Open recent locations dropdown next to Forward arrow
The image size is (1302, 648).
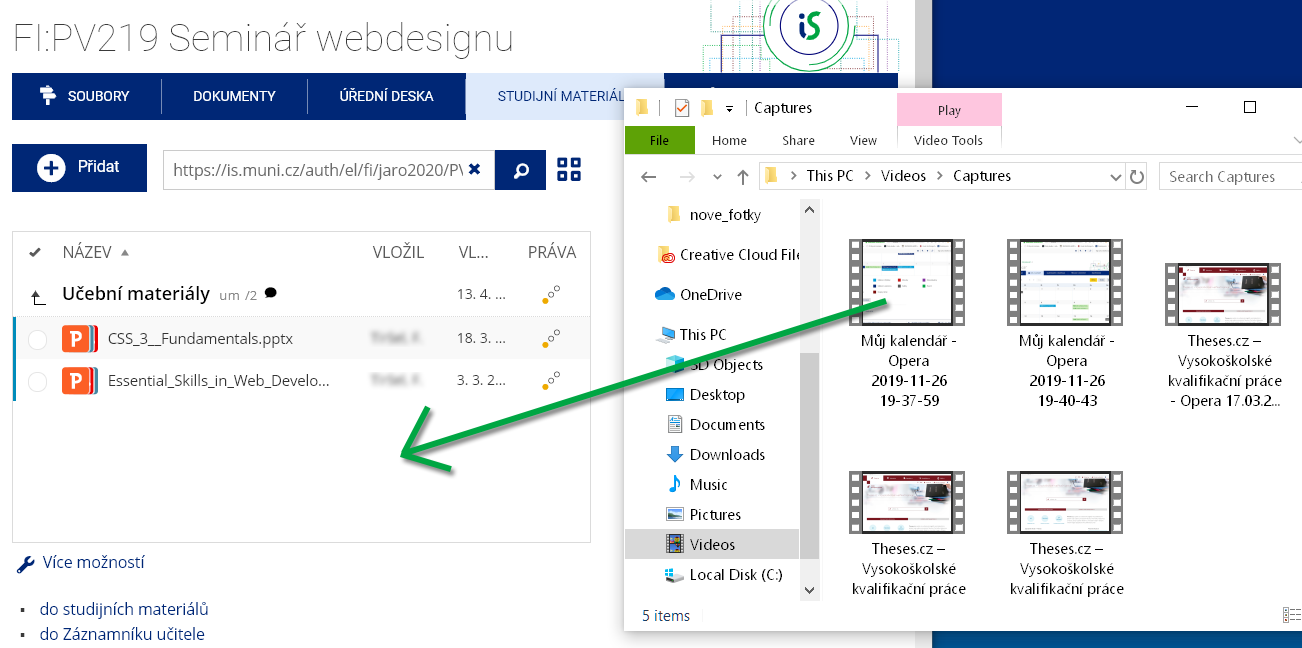coord(717,177)
